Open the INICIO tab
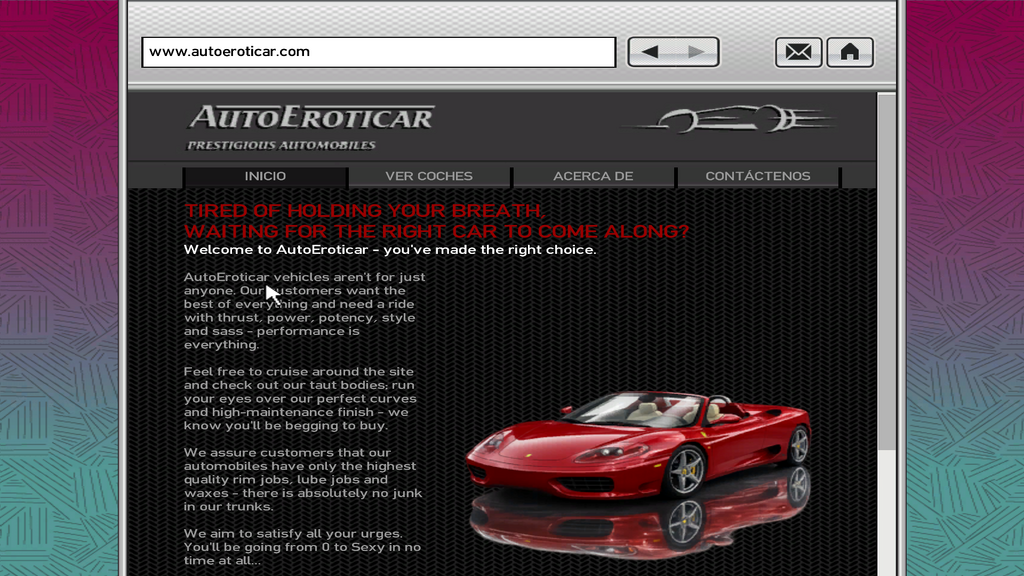This screenshot has width=1024, height=576. point(265,176)
